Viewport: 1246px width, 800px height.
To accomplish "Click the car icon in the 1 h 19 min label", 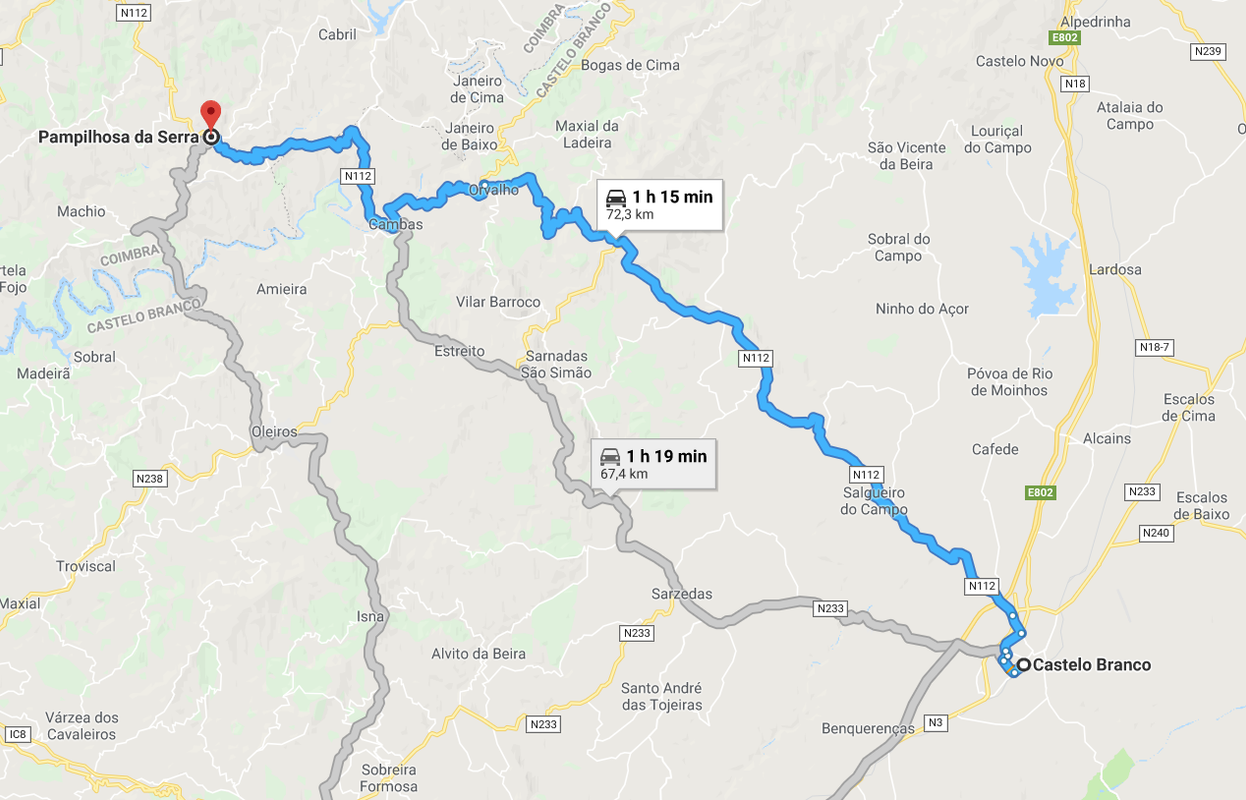I will [610, 457].
